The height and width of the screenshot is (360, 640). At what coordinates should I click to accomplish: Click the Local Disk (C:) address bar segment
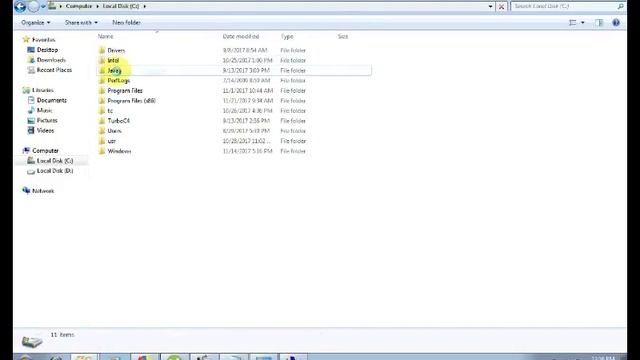click(x=121, y=6)
